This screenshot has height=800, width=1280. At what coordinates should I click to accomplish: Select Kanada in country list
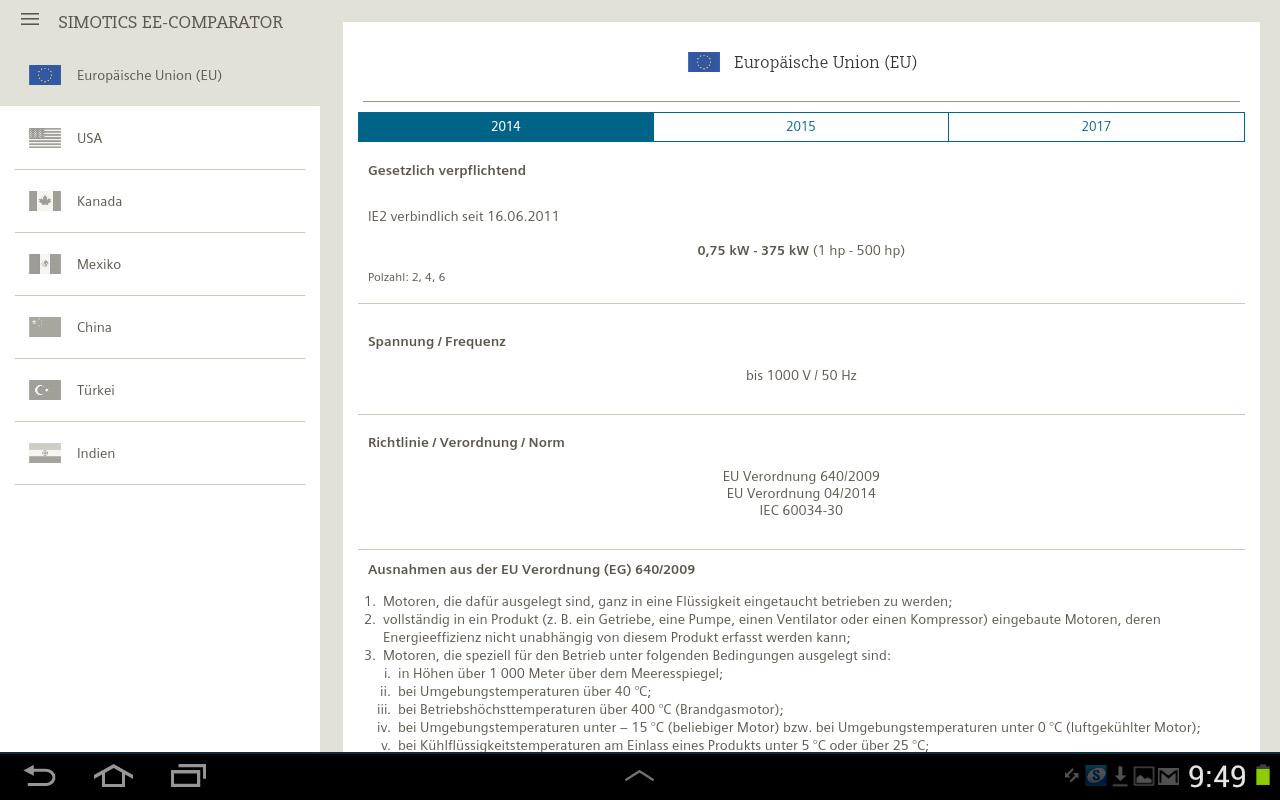point(160,201)
